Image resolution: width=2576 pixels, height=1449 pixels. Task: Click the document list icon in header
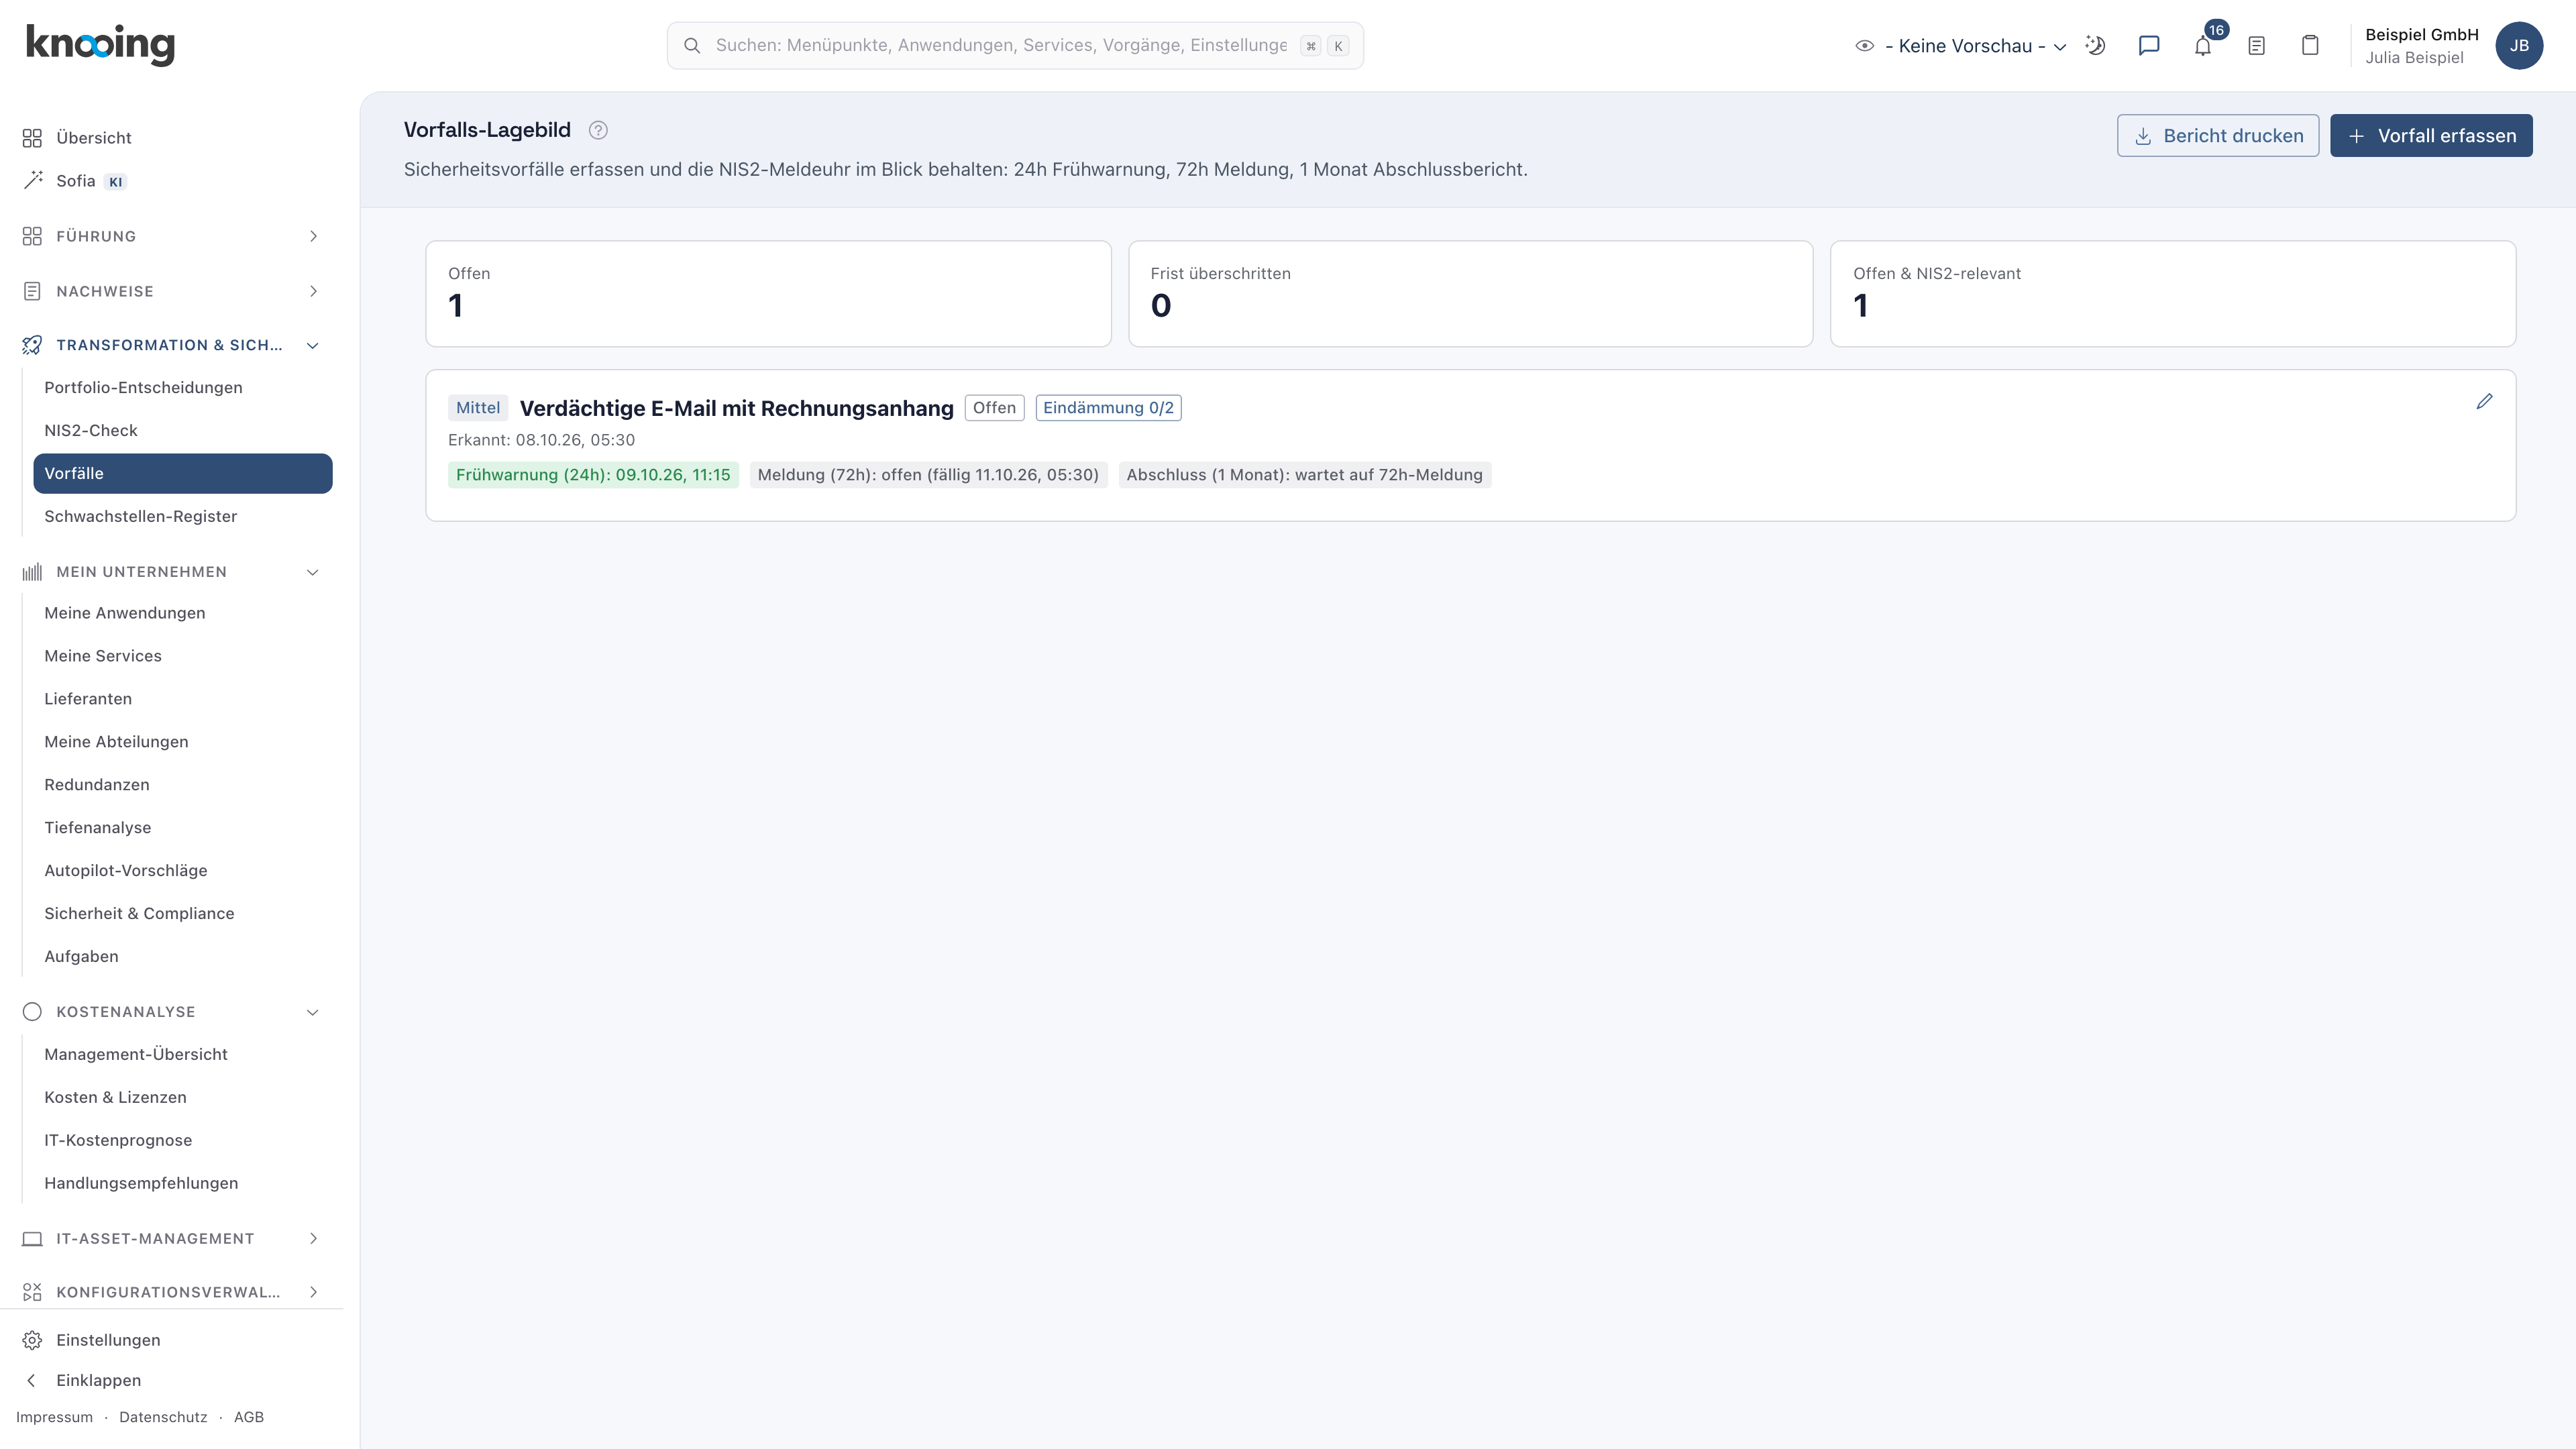coord(2256,46)
